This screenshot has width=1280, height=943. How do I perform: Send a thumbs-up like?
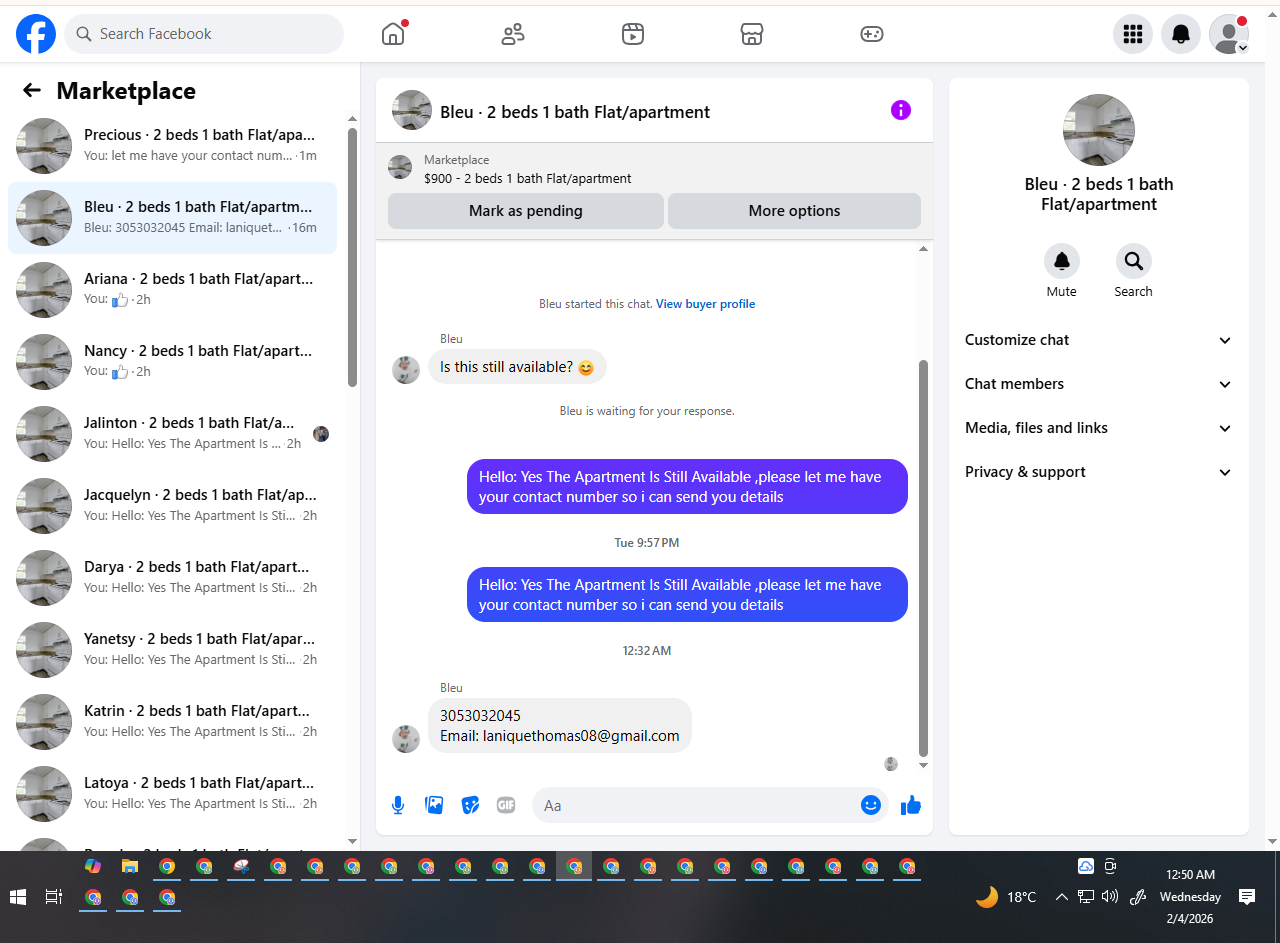coord(910,805)
